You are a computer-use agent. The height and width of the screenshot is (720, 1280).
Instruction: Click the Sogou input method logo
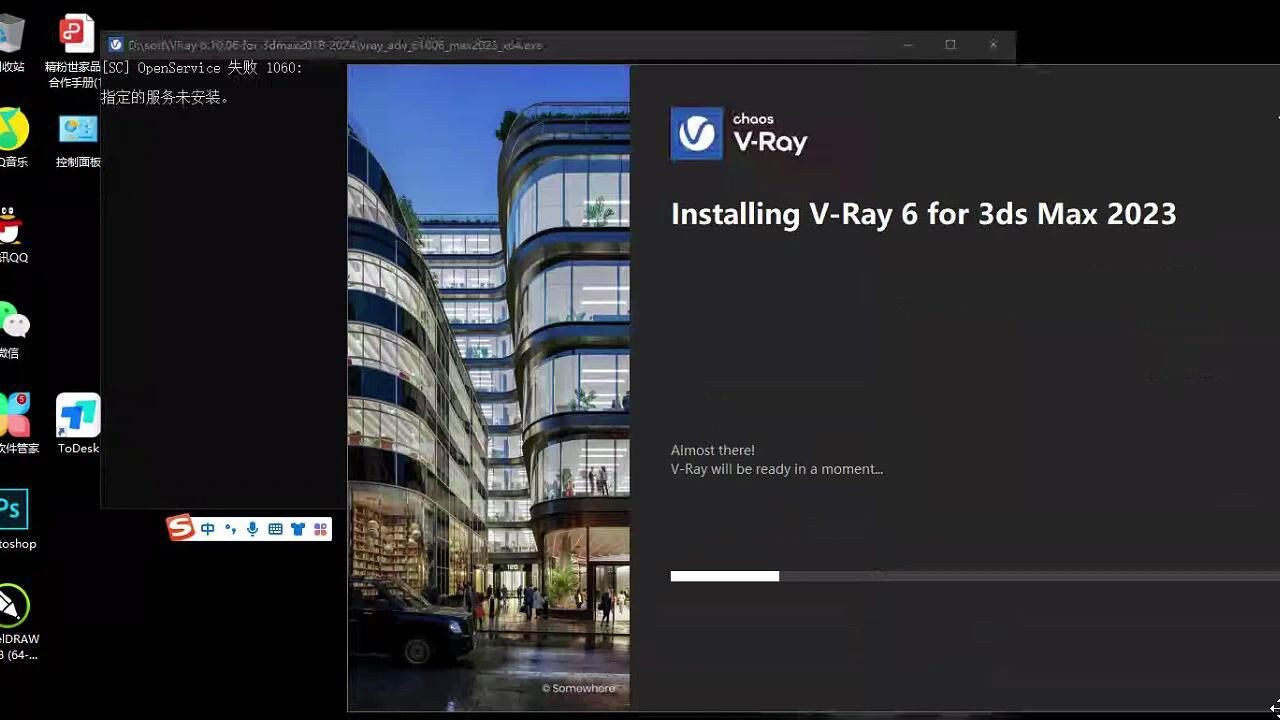click(x=180, y=527)
